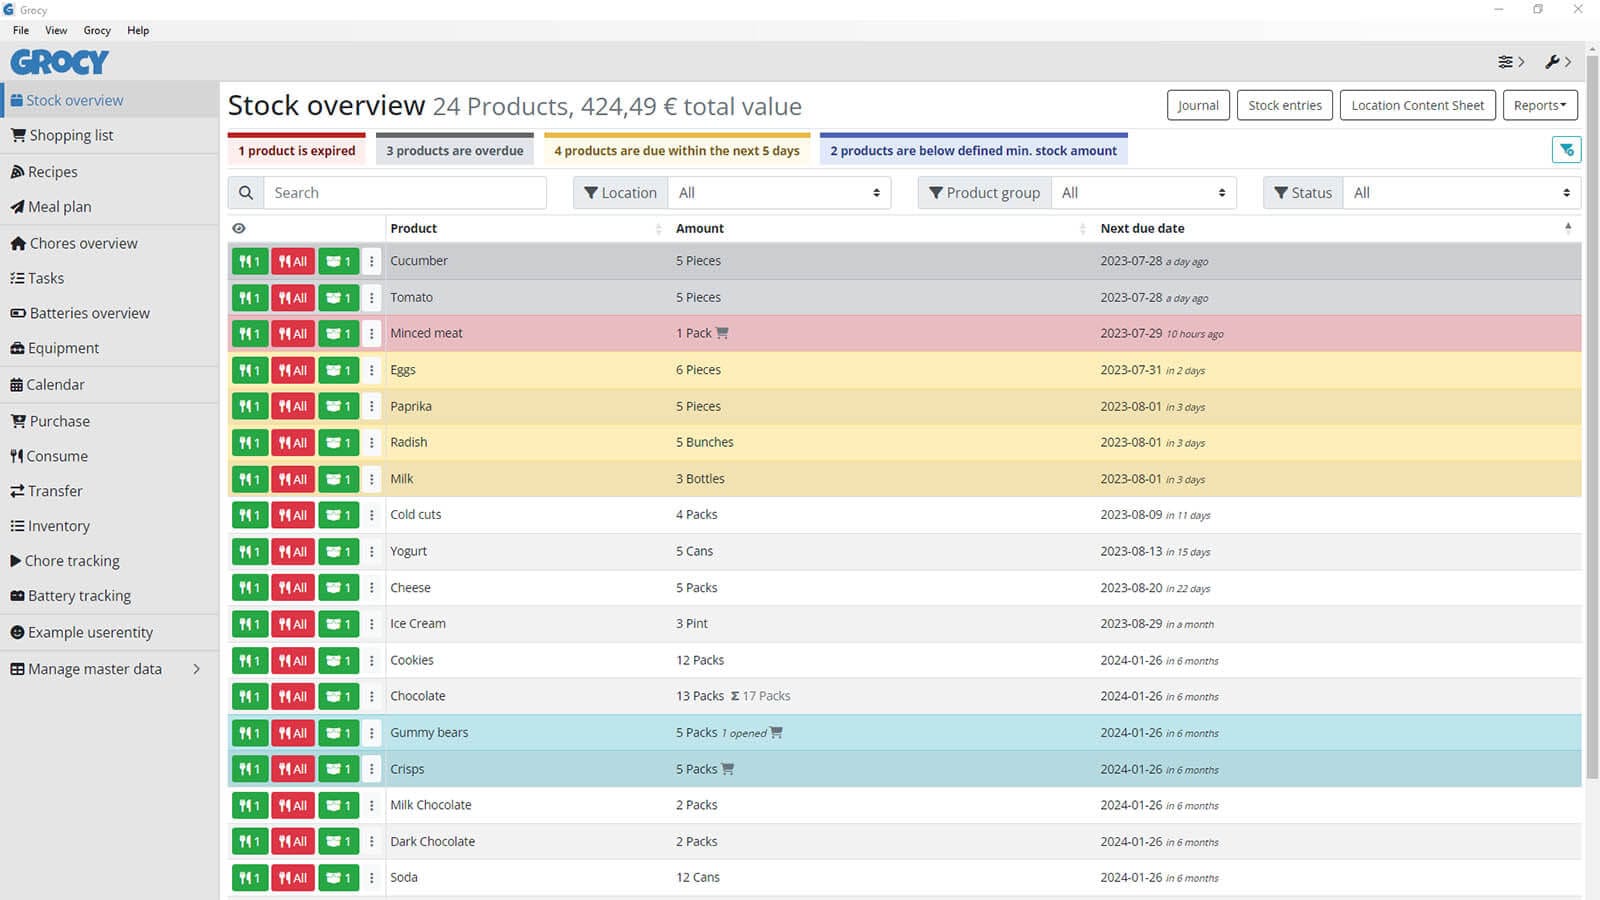1600x900 pixels.
Task: Click the Location Content Sheet button
Action: 1417,105
